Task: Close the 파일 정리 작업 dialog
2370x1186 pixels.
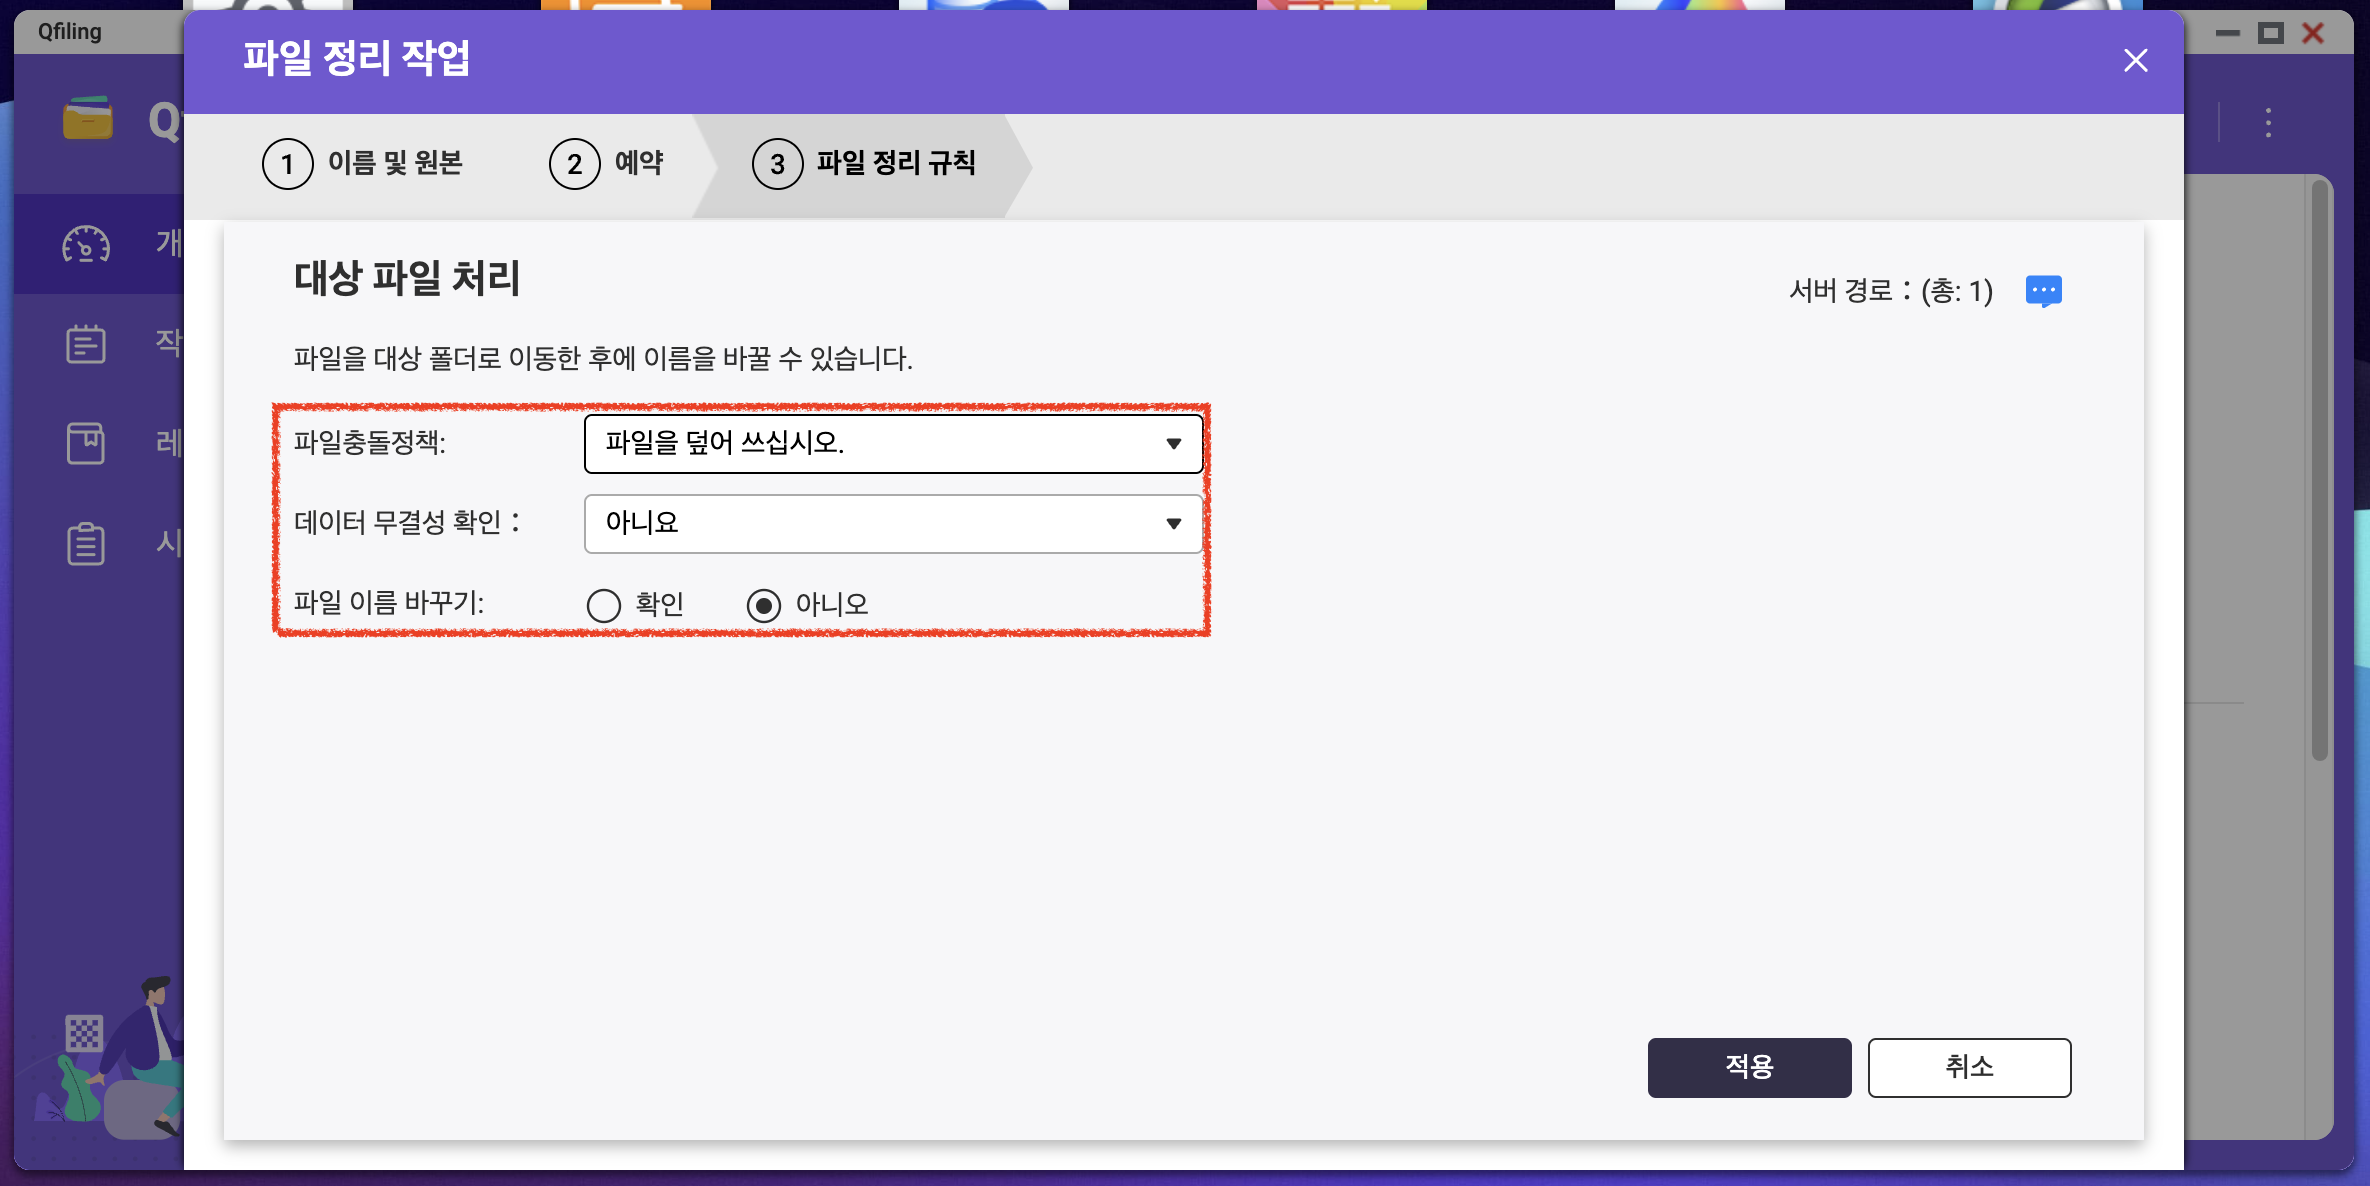Action: pos(2135,61)
